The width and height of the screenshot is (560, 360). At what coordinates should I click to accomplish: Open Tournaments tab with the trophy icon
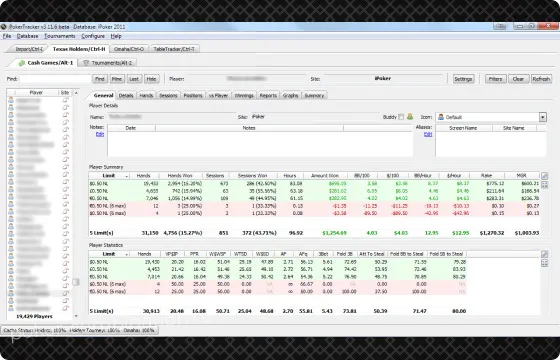108,63
